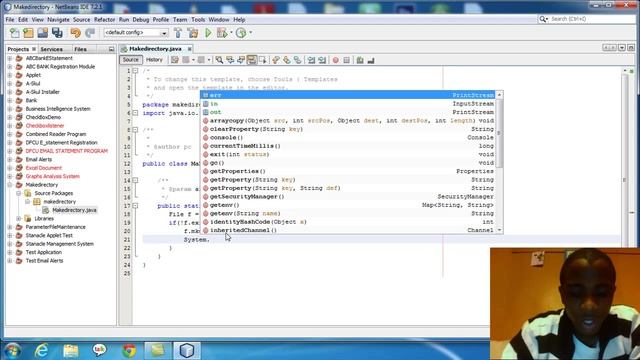
Task: Click the Build Project hammer icon
Action: (x=178, y=33)
